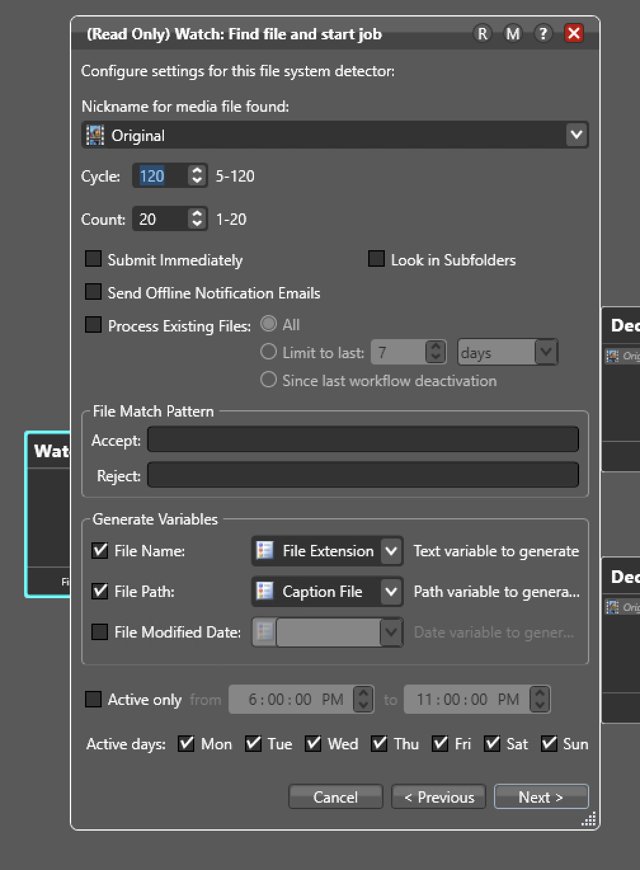Uncheck the Sun active day
This screenshot has width=640, height=870.
pos(549,743)
